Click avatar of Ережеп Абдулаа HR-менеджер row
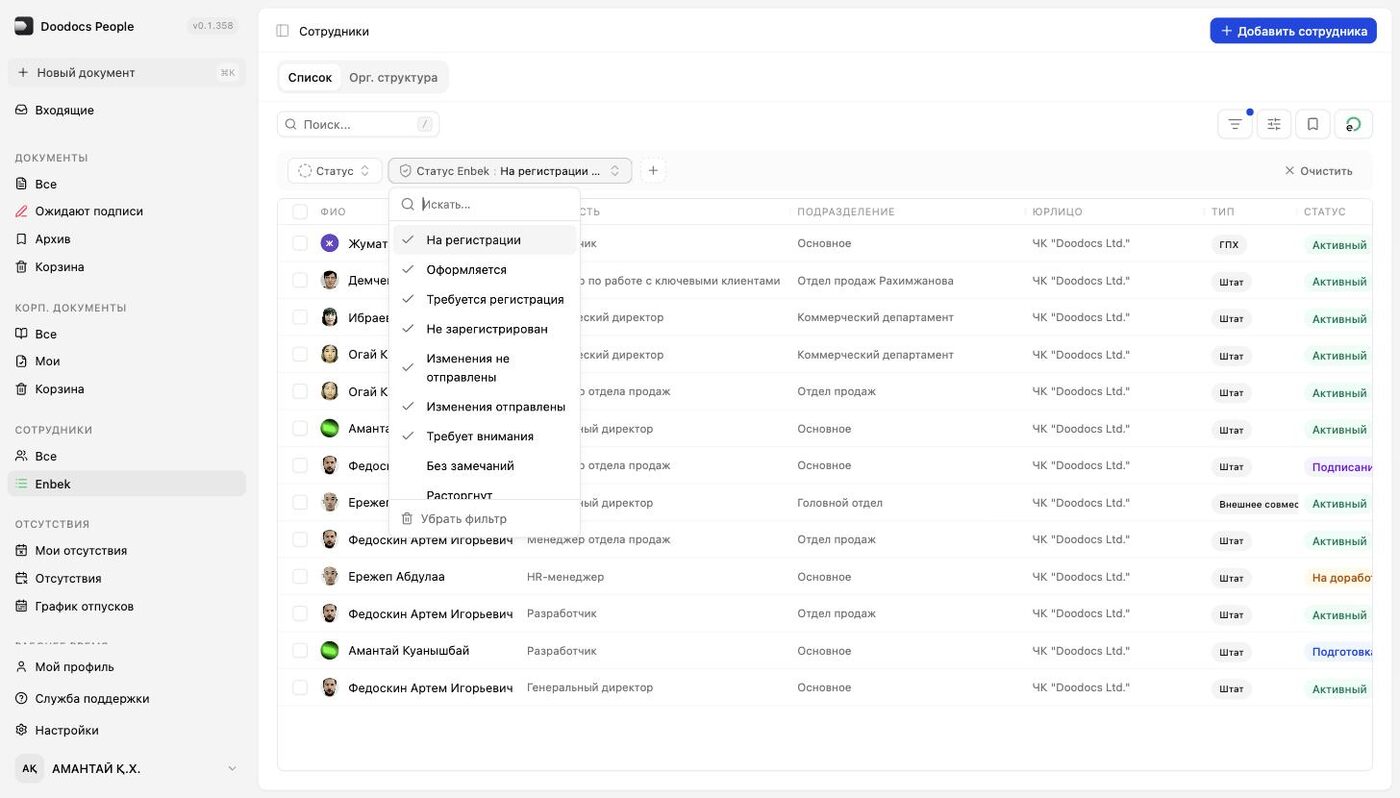The width and height of the screenshot is (1400, 798). (330, 576)
